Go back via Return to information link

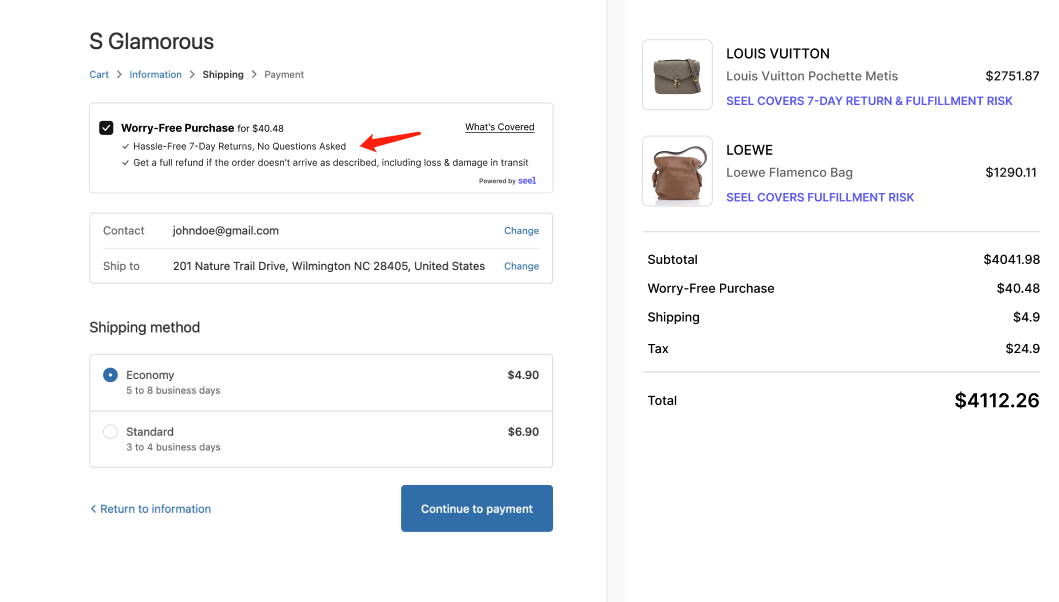[155, 509]
